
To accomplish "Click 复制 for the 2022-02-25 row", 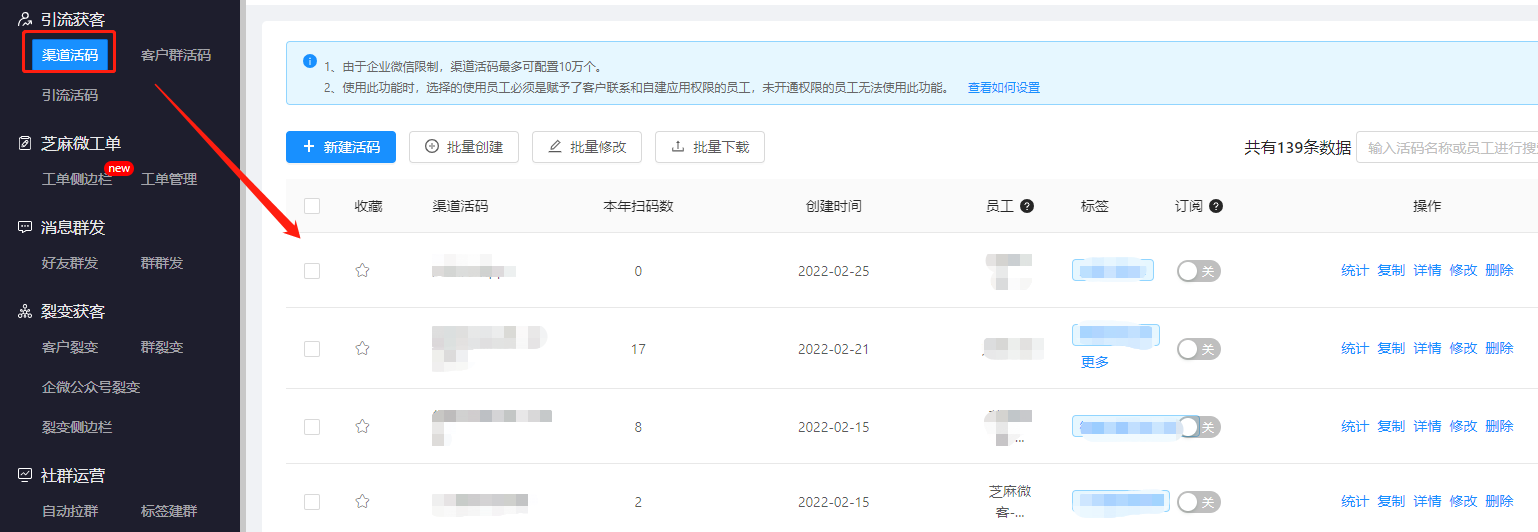I will (1391, 270).
